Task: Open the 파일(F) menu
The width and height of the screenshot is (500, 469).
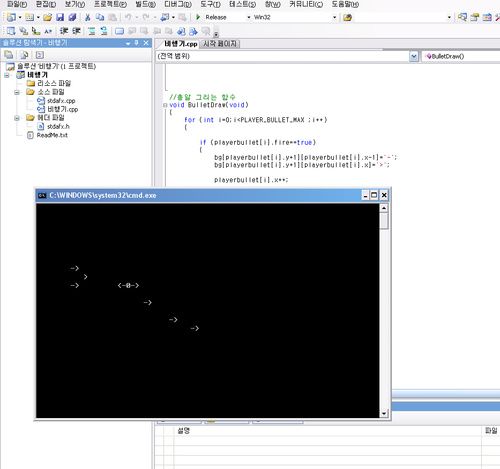Action: coord(17,4)
